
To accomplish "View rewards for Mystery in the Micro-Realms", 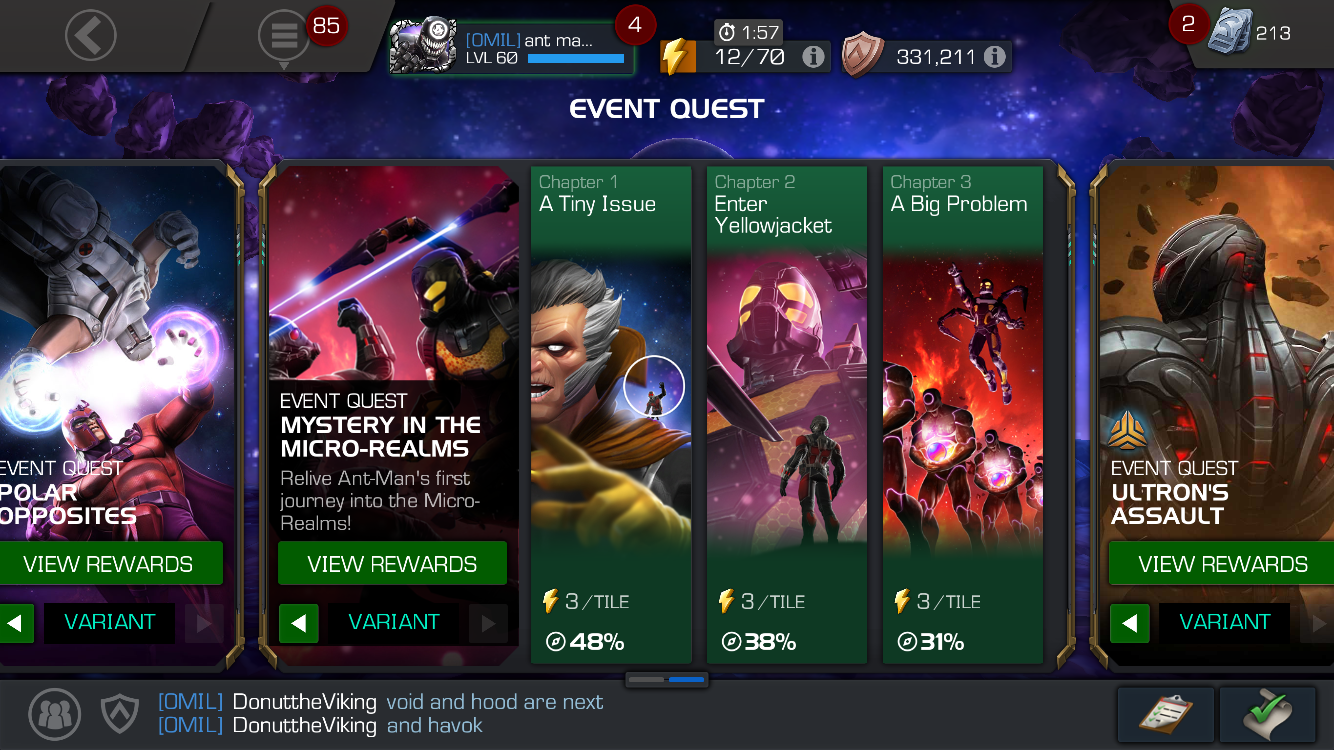I will (392, 564).
